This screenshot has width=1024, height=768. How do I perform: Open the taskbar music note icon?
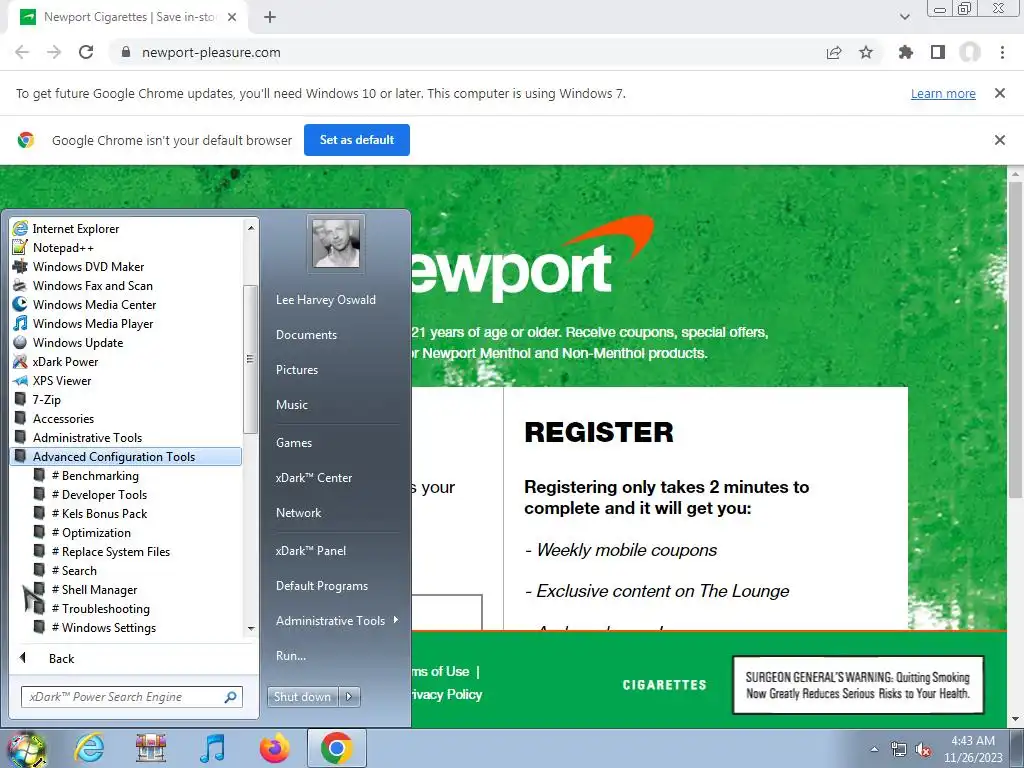tap(213, 748)
